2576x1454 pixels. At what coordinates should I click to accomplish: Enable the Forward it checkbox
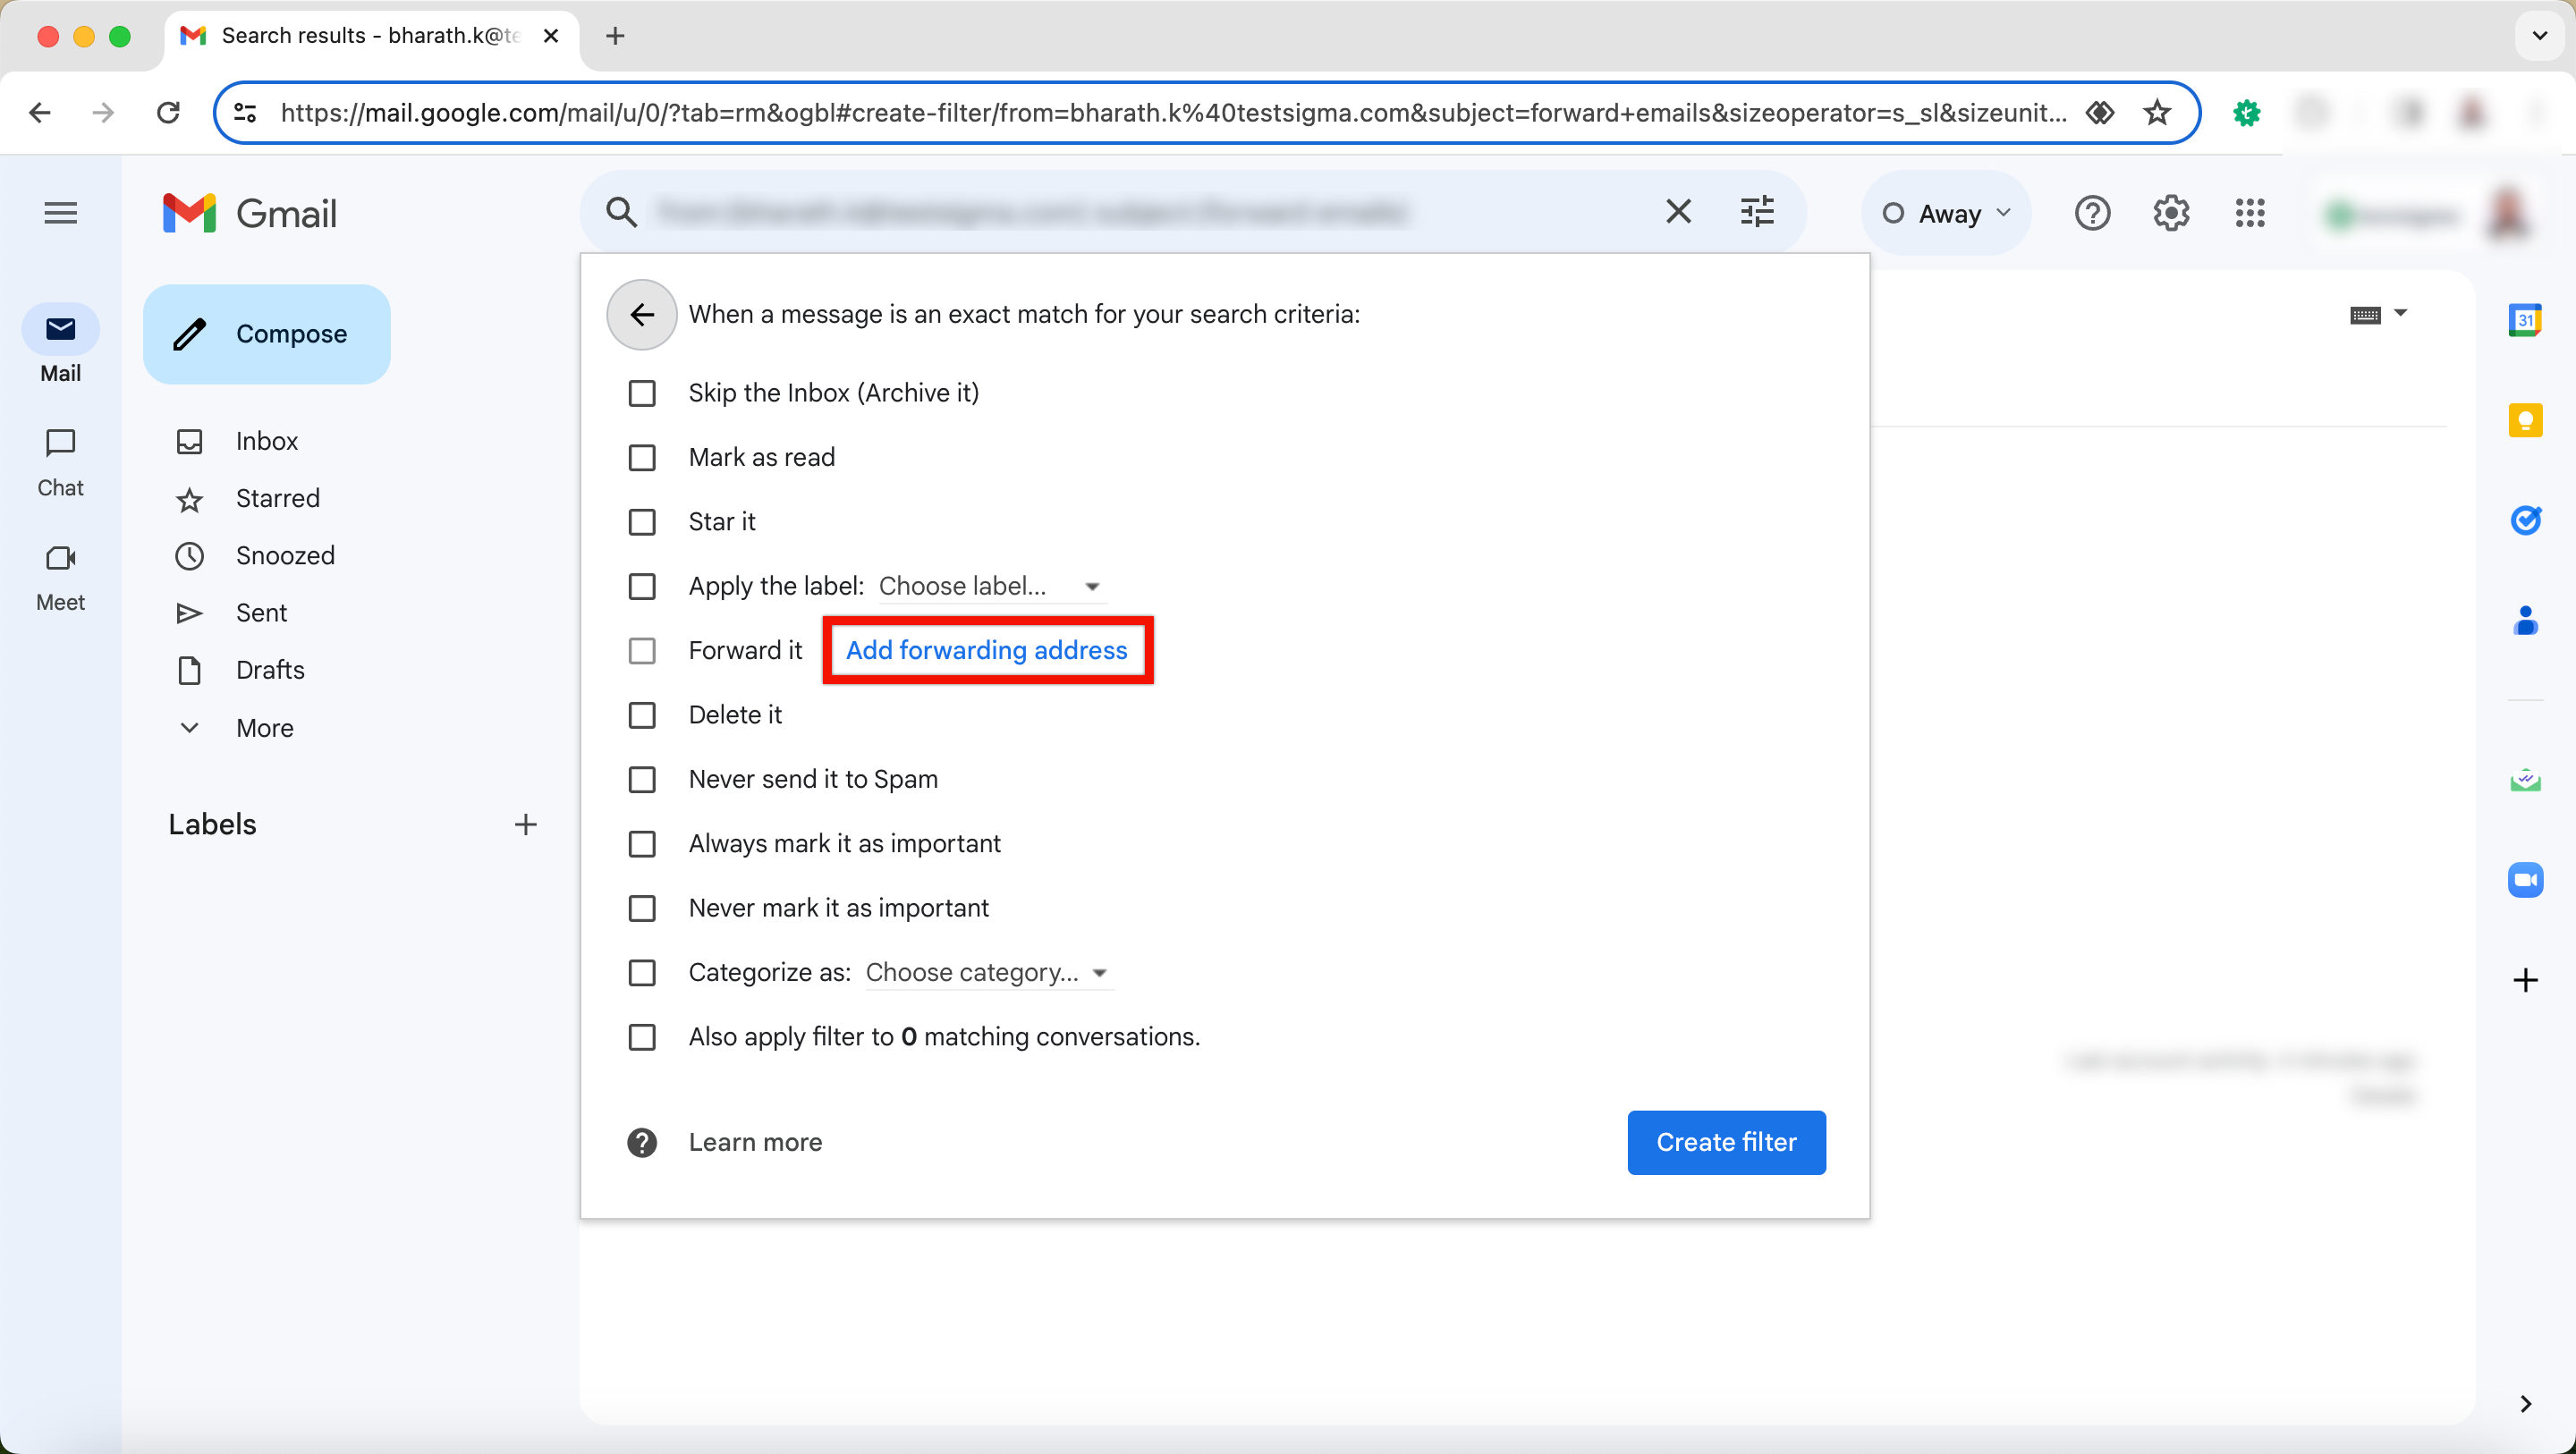642,649
